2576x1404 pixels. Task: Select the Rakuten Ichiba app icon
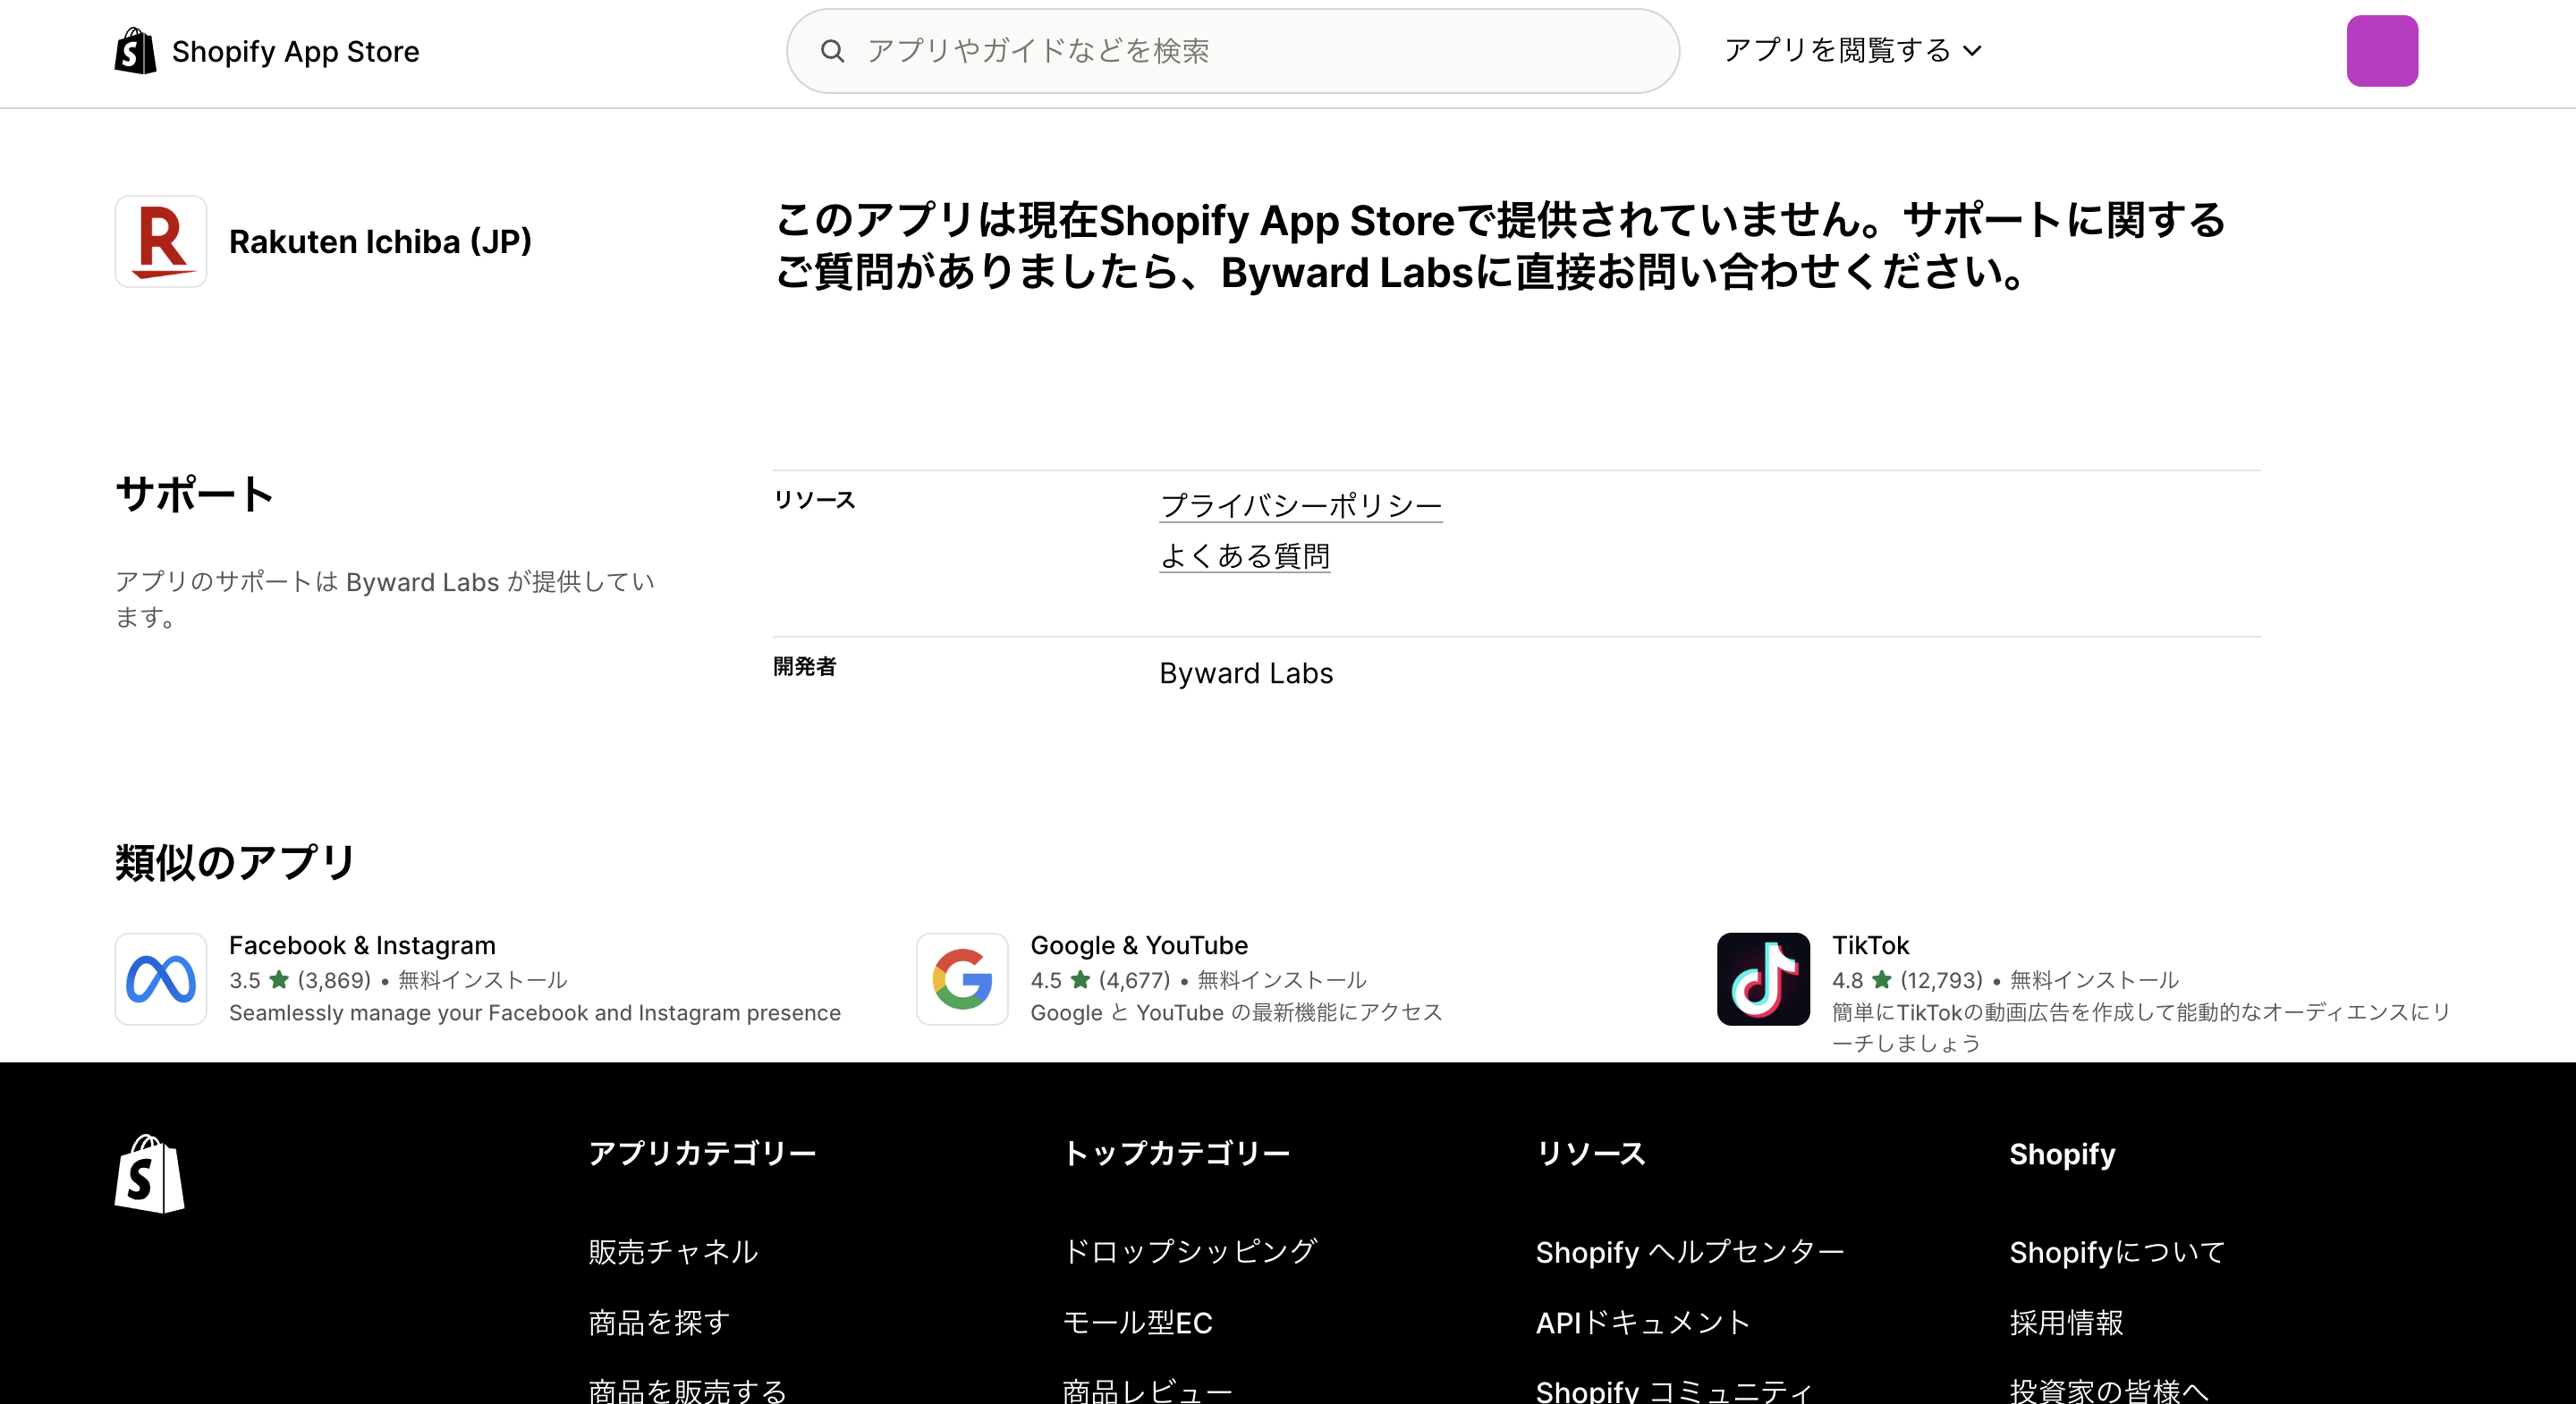pyautogui.click(x=160, y=241)
